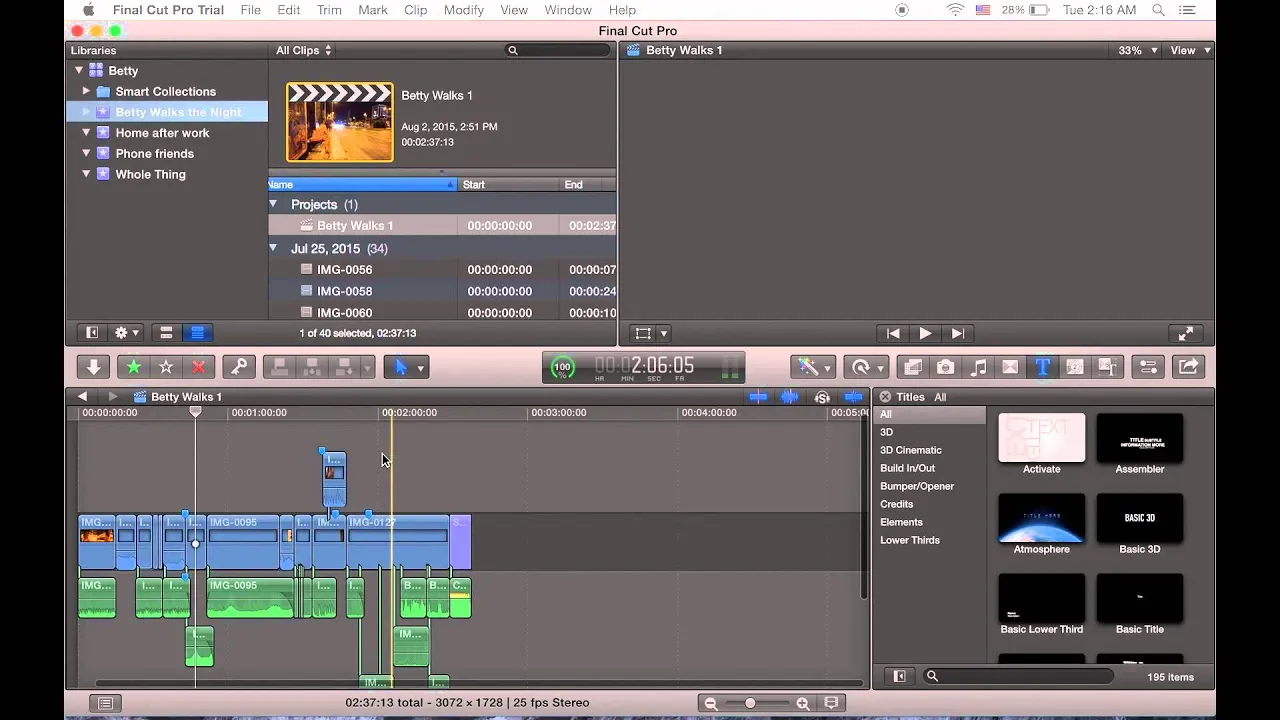This screenshot has width=1280, height=720.
Task: Click the Import Media arrow button
Action: click(x=93, y=367)
